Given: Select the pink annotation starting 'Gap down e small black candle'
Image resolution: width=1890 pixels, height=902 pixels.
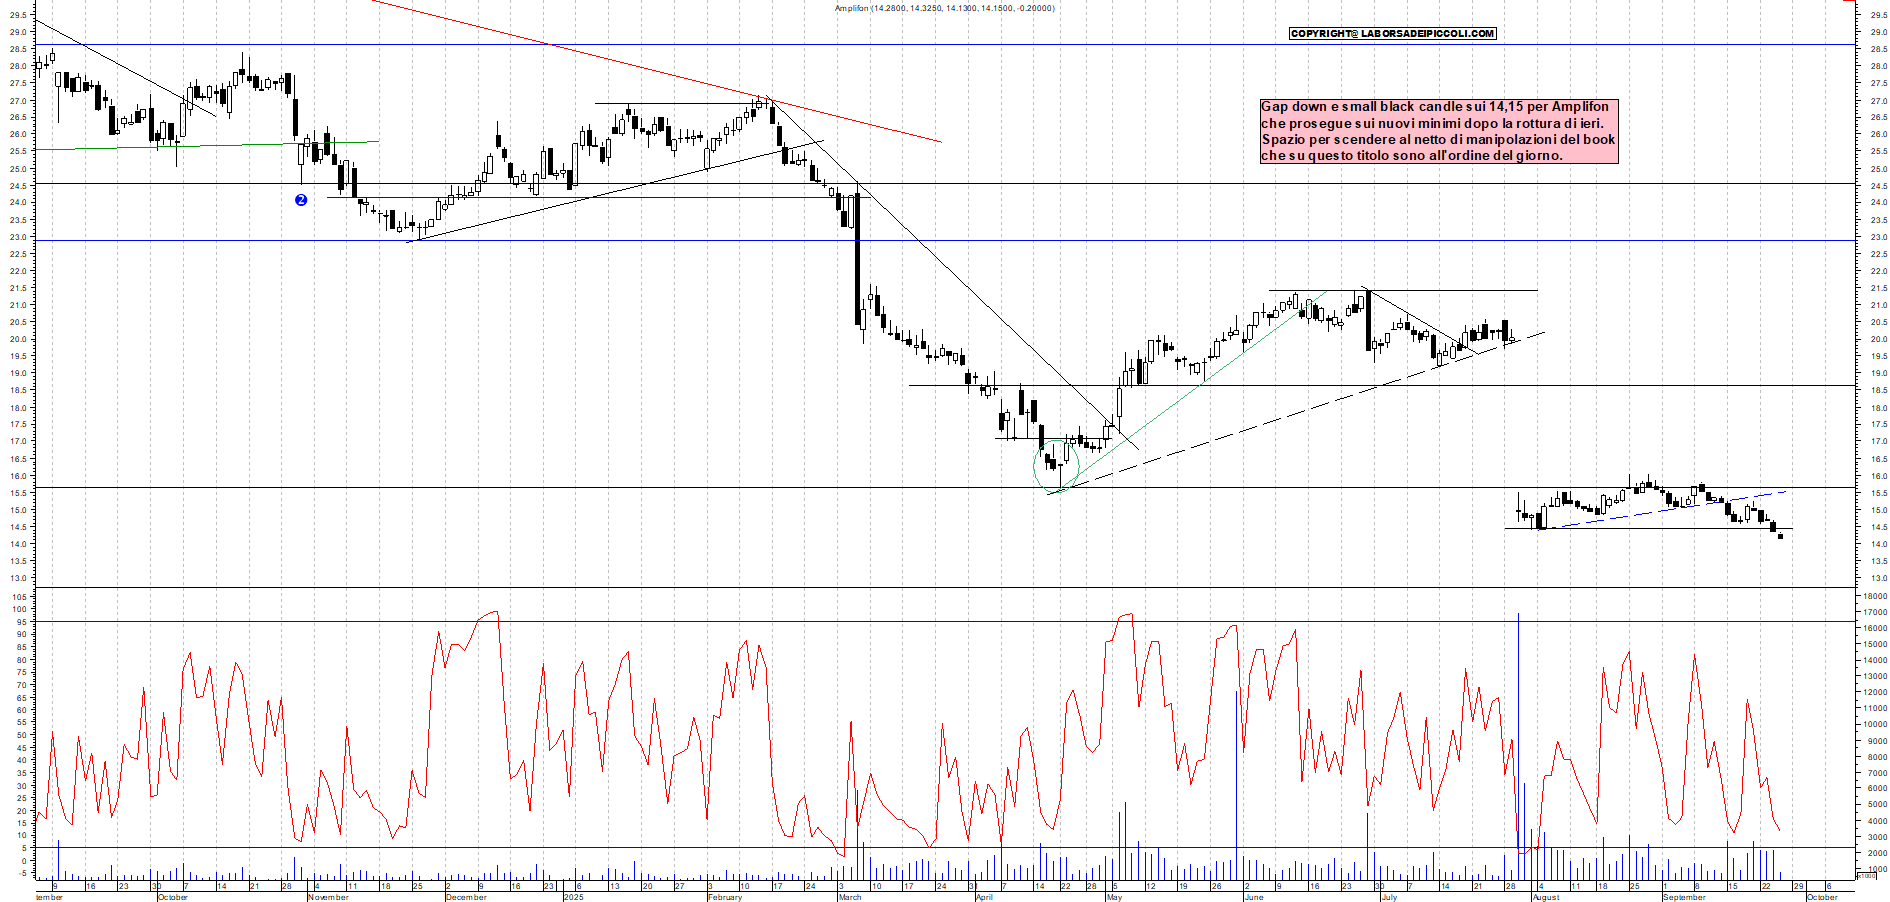Looking at the screenshot, I should tap(1438, 131).
